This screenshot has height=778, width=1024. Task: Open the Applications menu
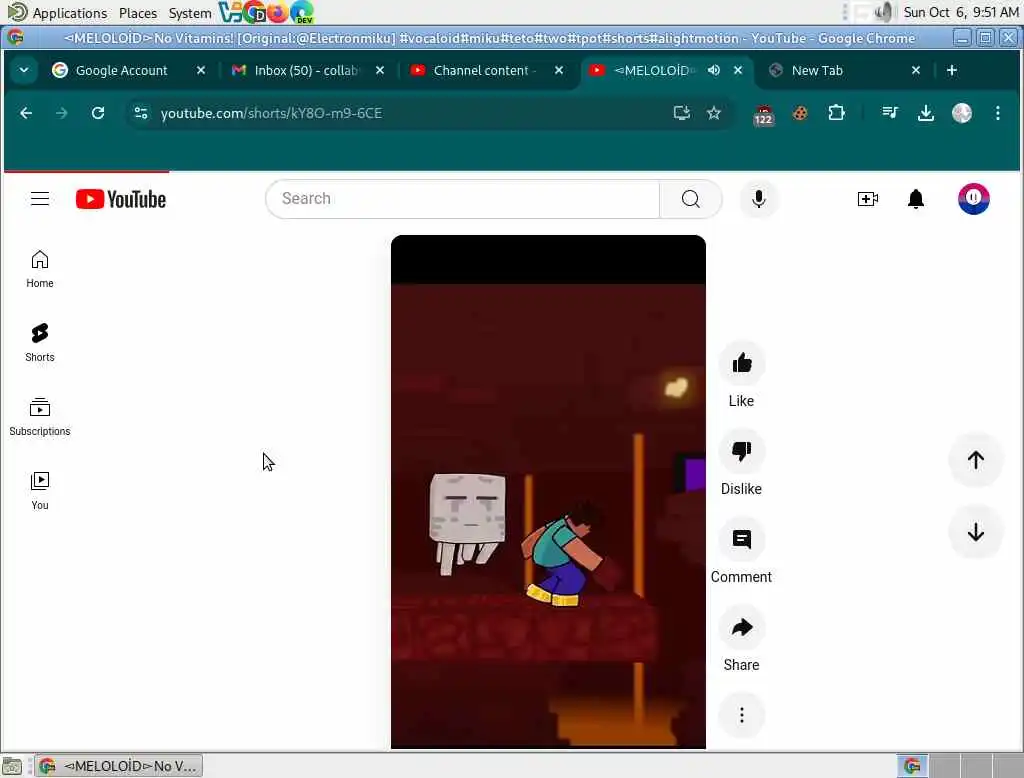pyautogui.click(x=69, y=12)
